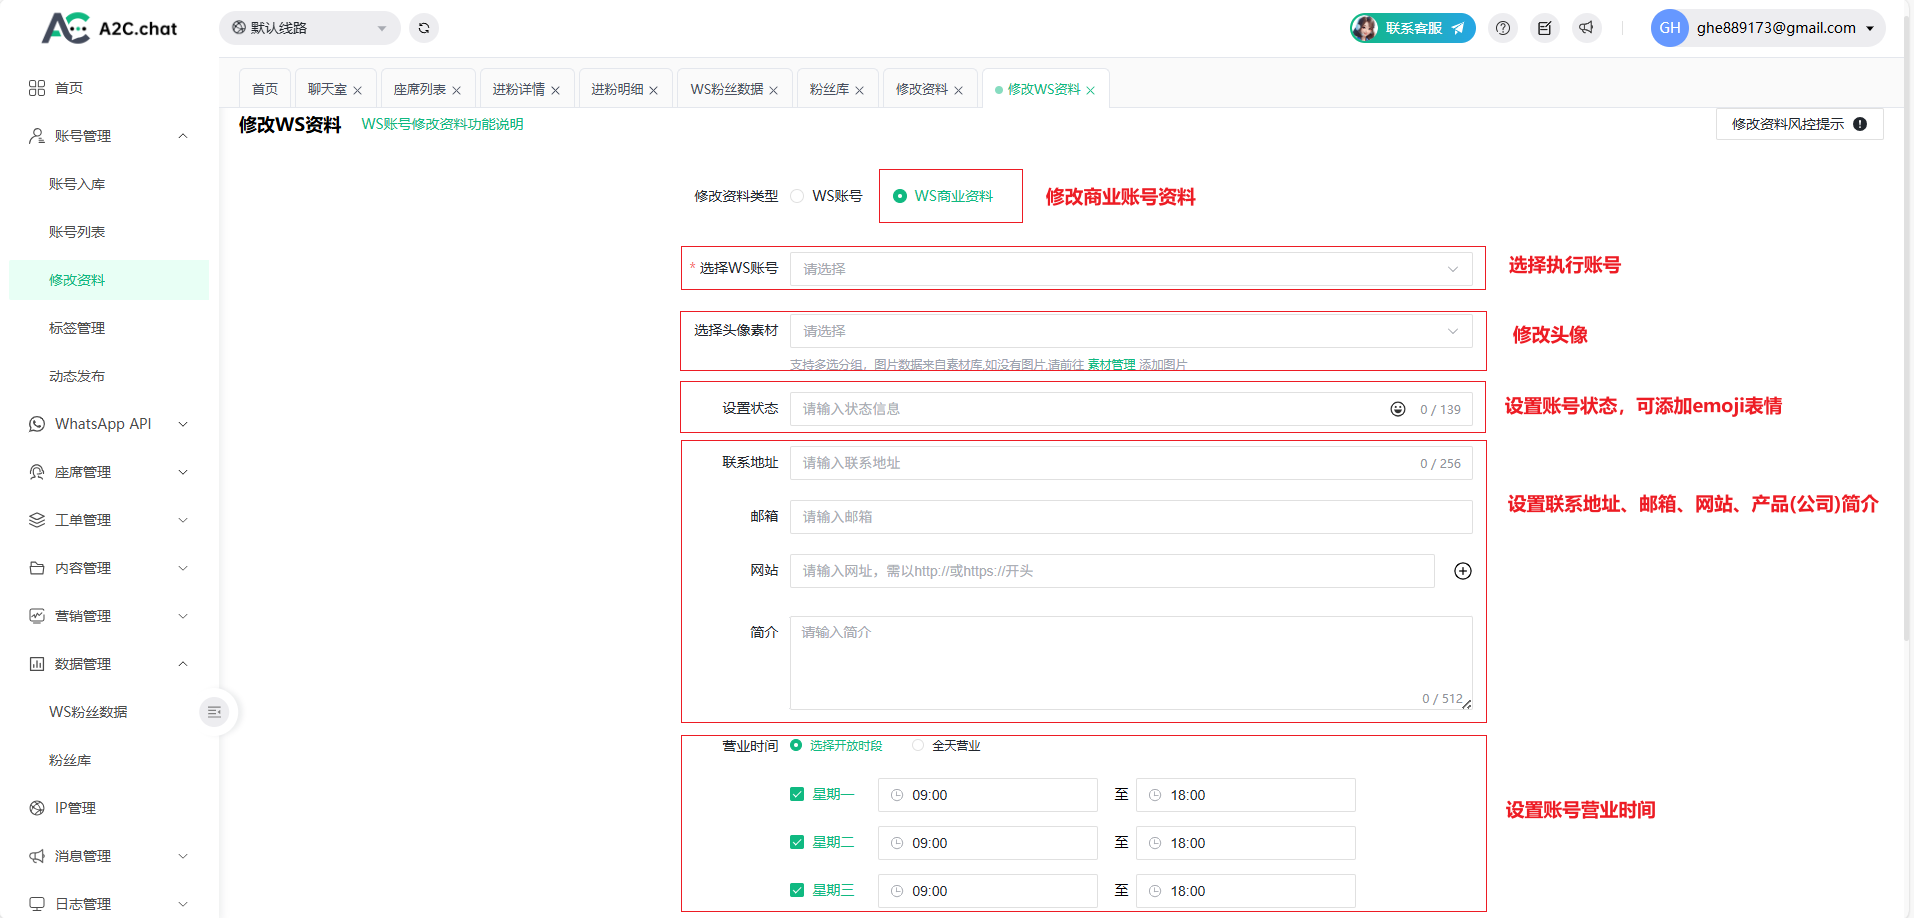Click the announcement megaphone icon in header
The image size is (1914, 918).
point(1586,28)
